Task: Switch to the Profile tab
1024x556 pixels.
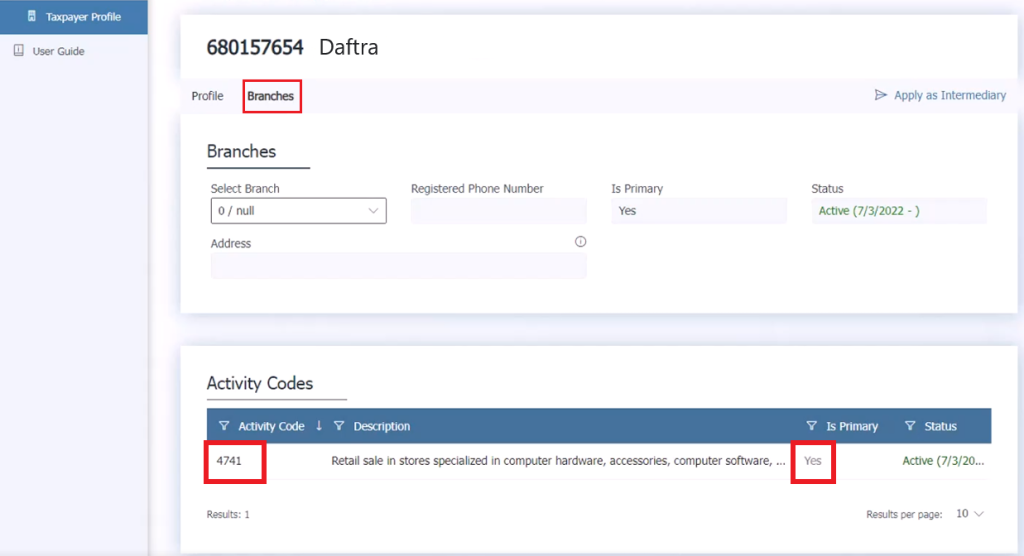Action: pos(207,96)
